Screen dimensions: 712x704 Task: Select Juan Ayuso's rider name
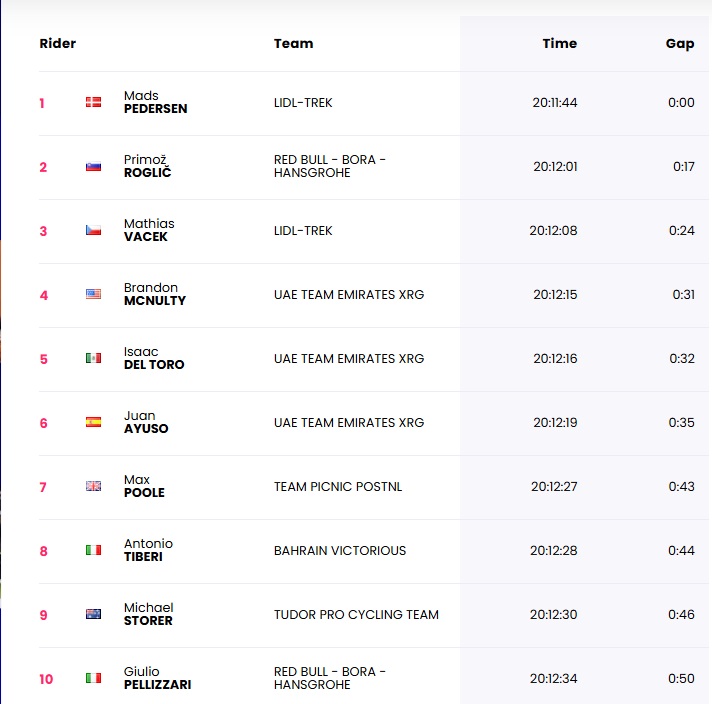[x=146, y=422]
